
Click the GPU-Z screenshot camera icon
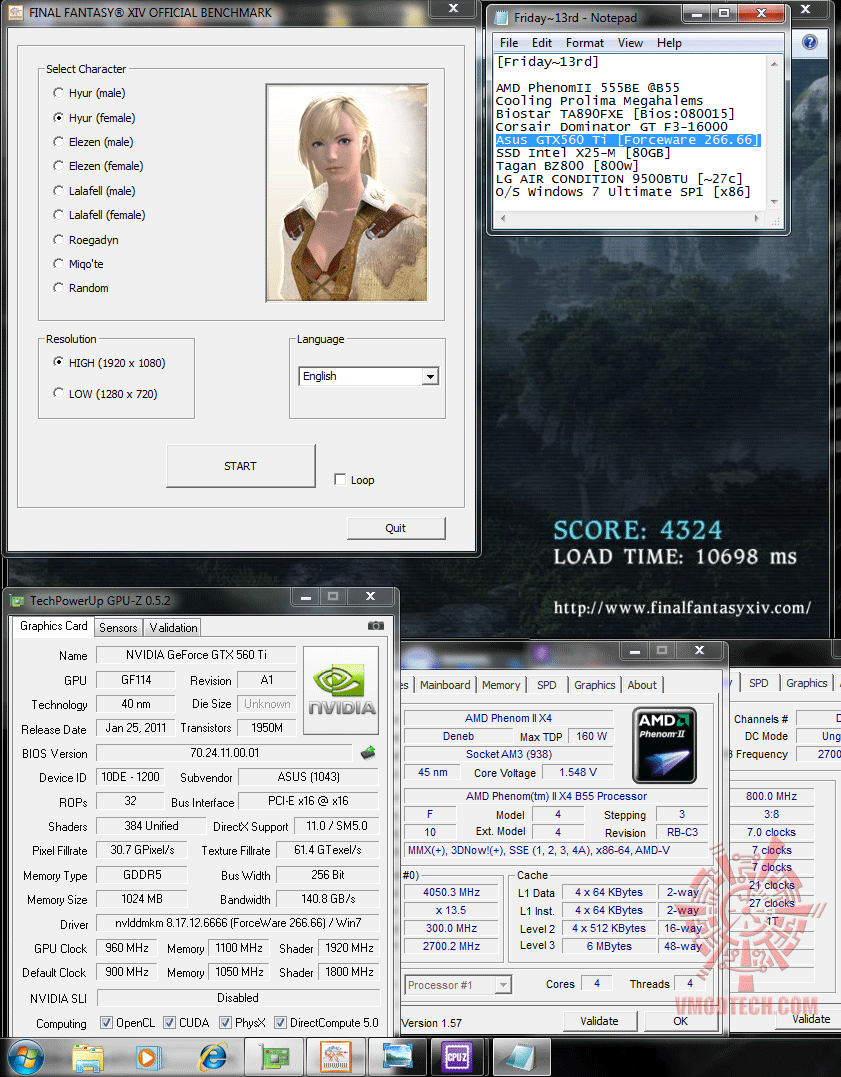(375, 626)
